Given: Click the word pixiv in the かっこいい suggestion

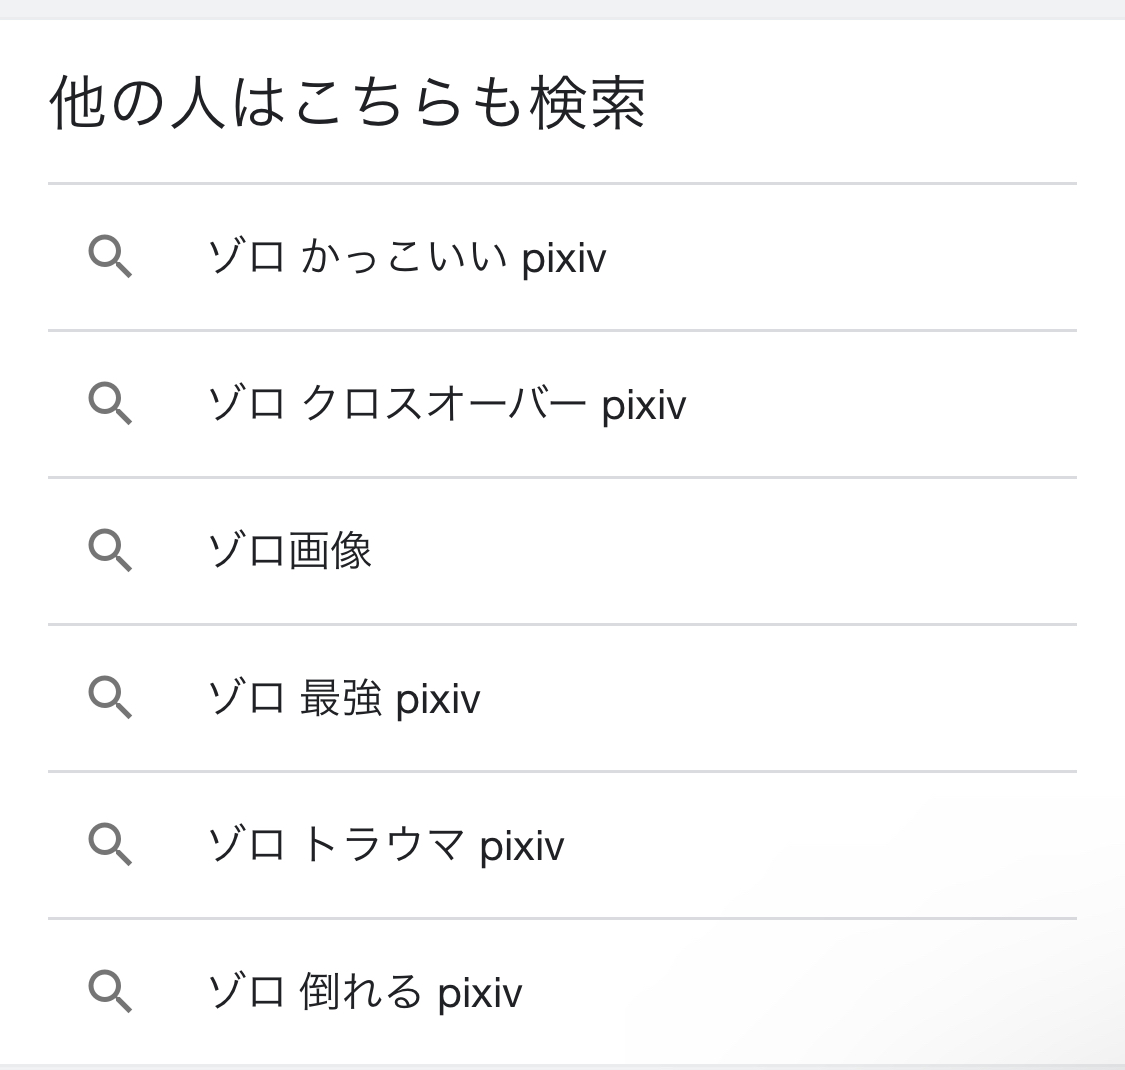Looking at the screenshot, I should click(x=564, y=259).
